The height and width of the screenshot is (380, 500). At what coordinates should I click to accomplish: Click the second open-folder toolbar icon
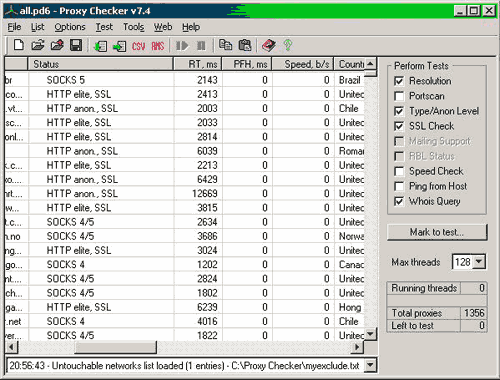(57, 45)
